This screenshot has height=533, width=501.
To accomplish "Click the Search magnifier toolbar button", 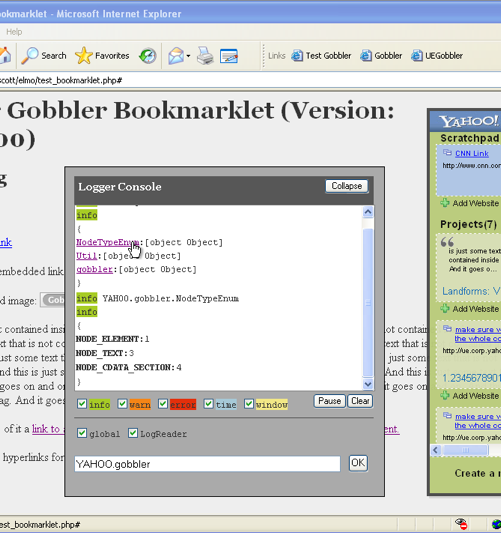I will click(x=44, y=56).
